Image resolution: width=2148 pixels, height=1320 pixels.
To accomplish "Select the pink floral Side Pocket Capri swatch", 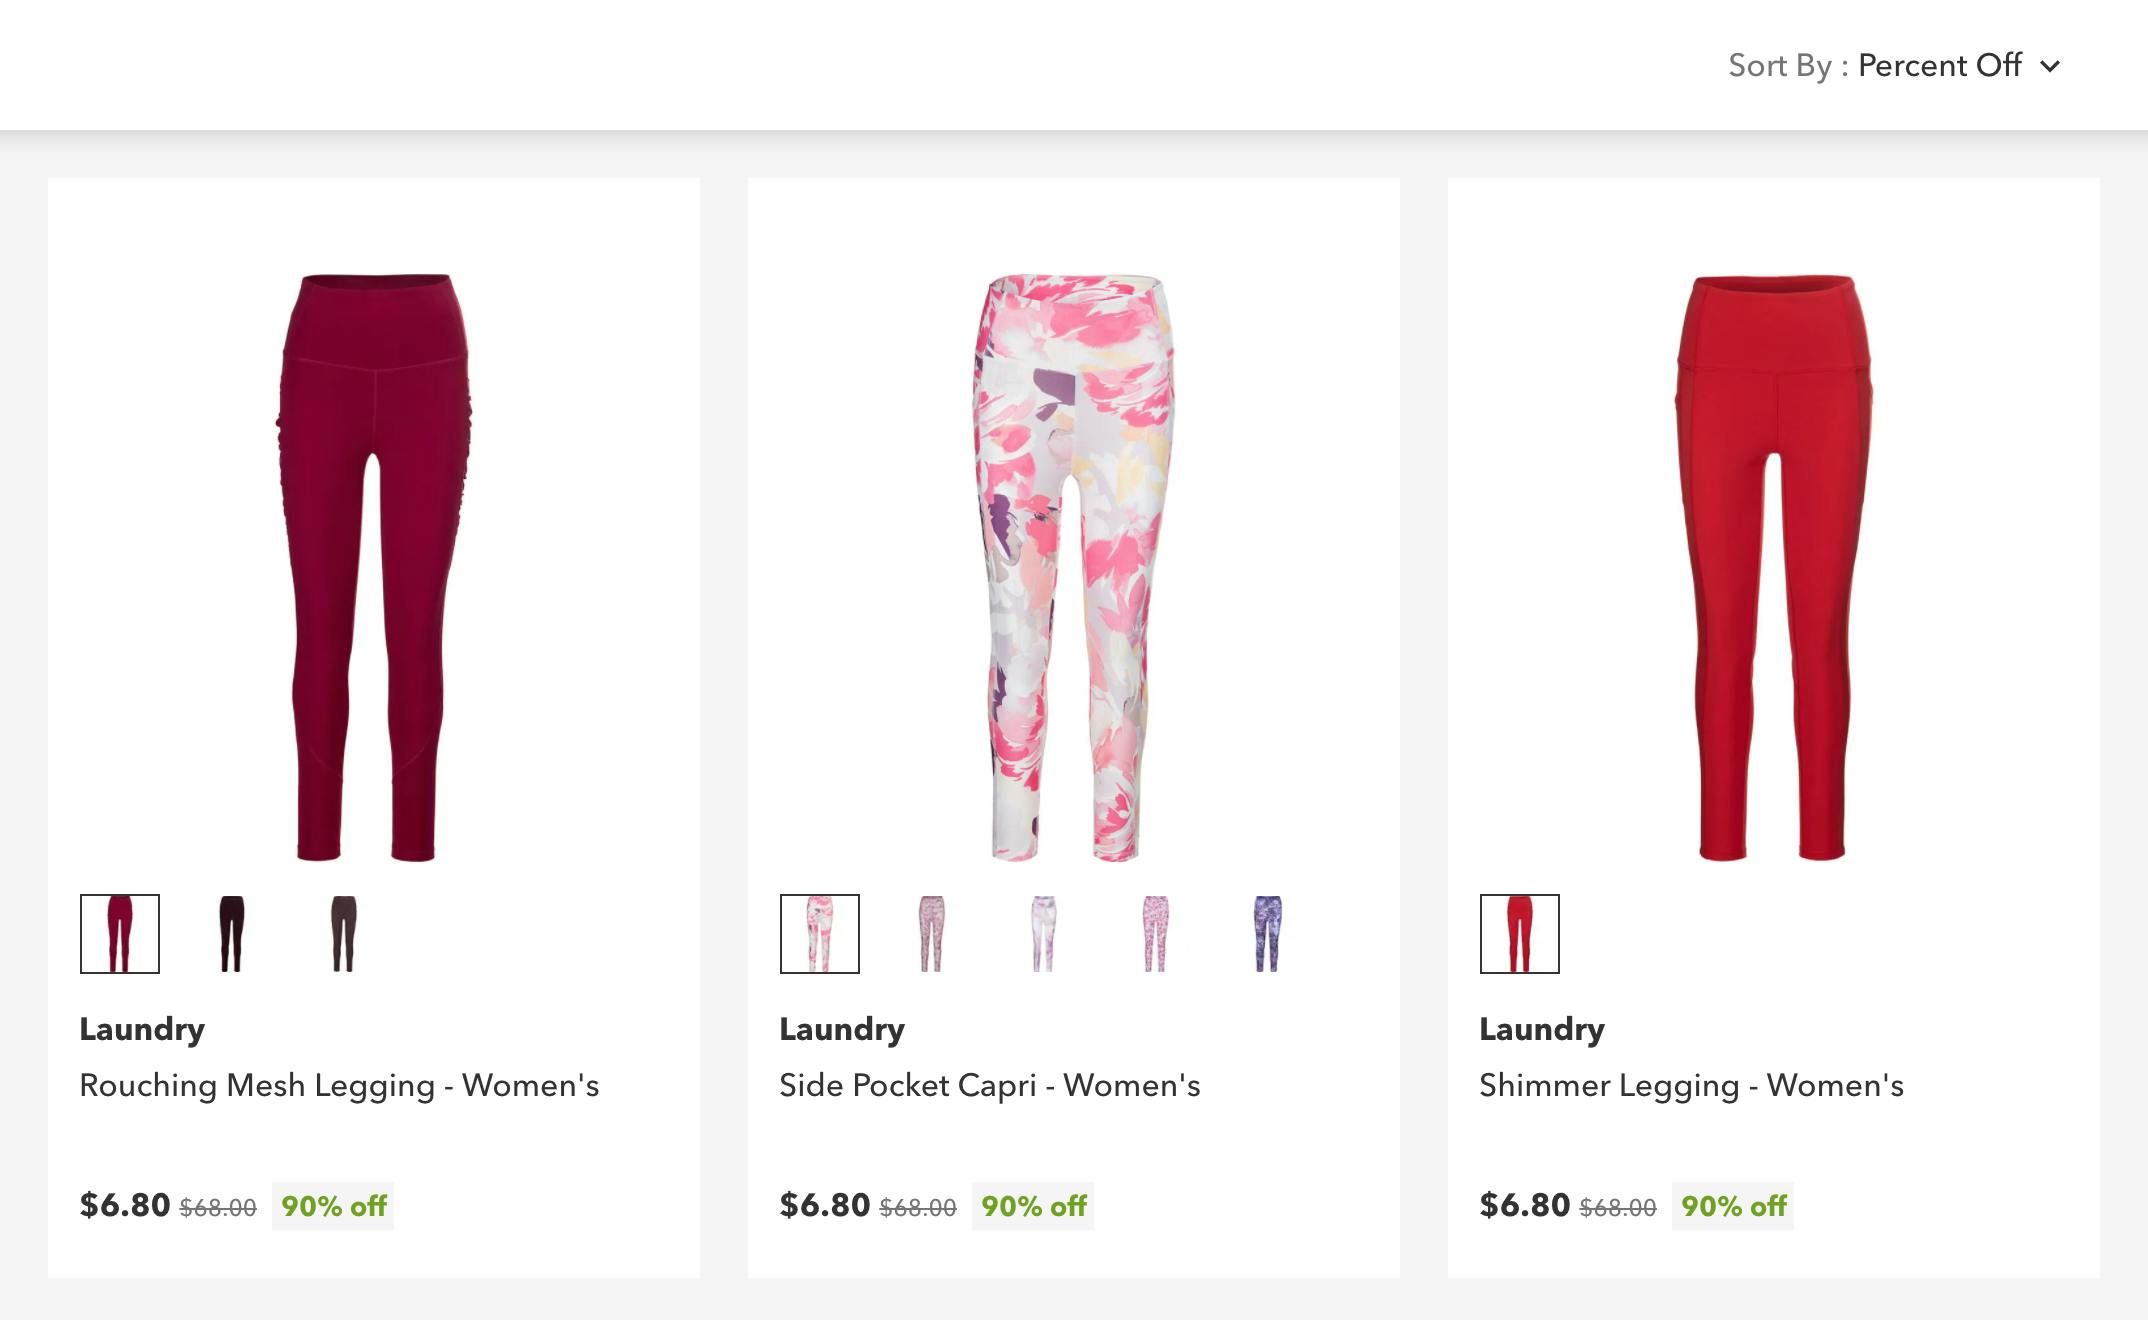I will tap(820, 934).
